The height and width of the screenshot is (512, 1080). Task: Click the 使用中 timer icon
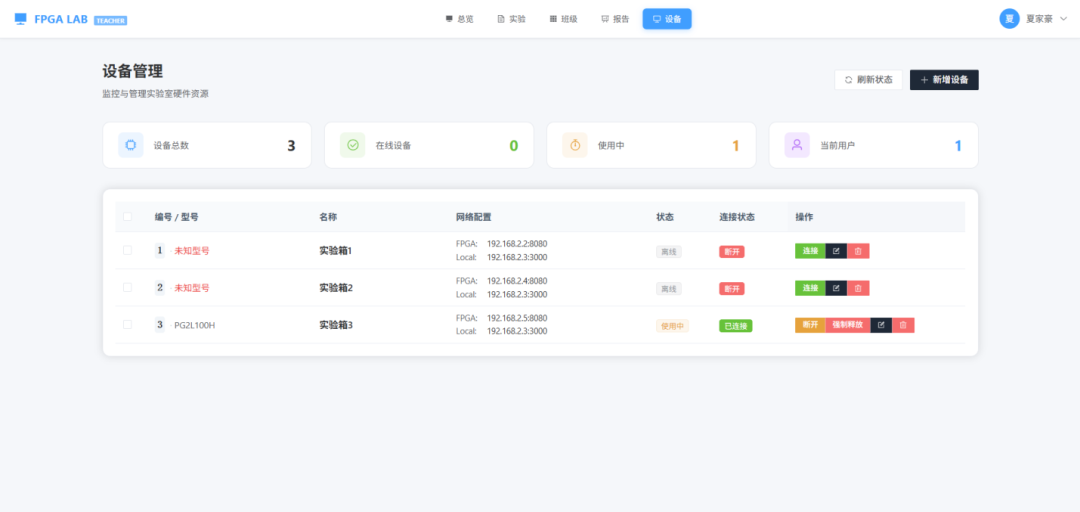[x=574, y=145]
